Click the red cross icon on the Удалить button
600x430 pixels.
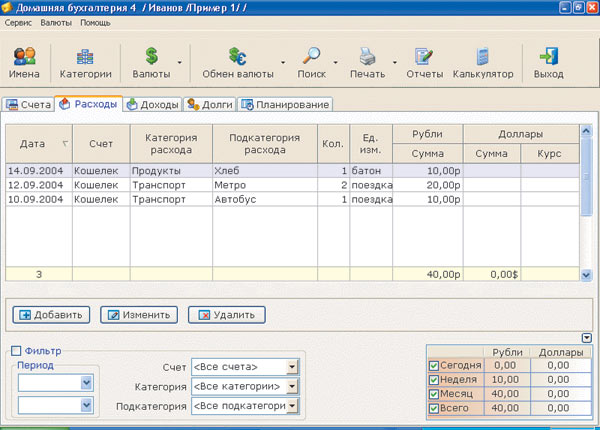[x=204, y=315]
